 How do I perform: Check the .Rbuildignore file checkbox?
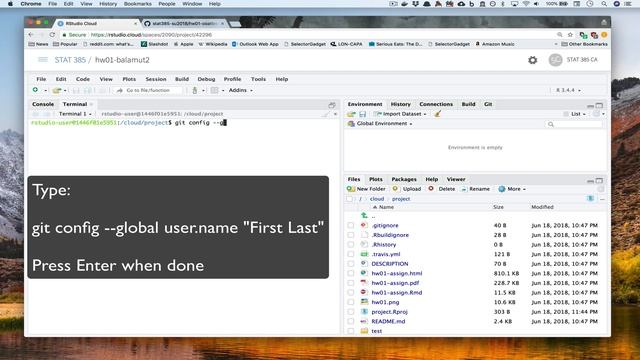pyautogui.click(x=351, y=235)
